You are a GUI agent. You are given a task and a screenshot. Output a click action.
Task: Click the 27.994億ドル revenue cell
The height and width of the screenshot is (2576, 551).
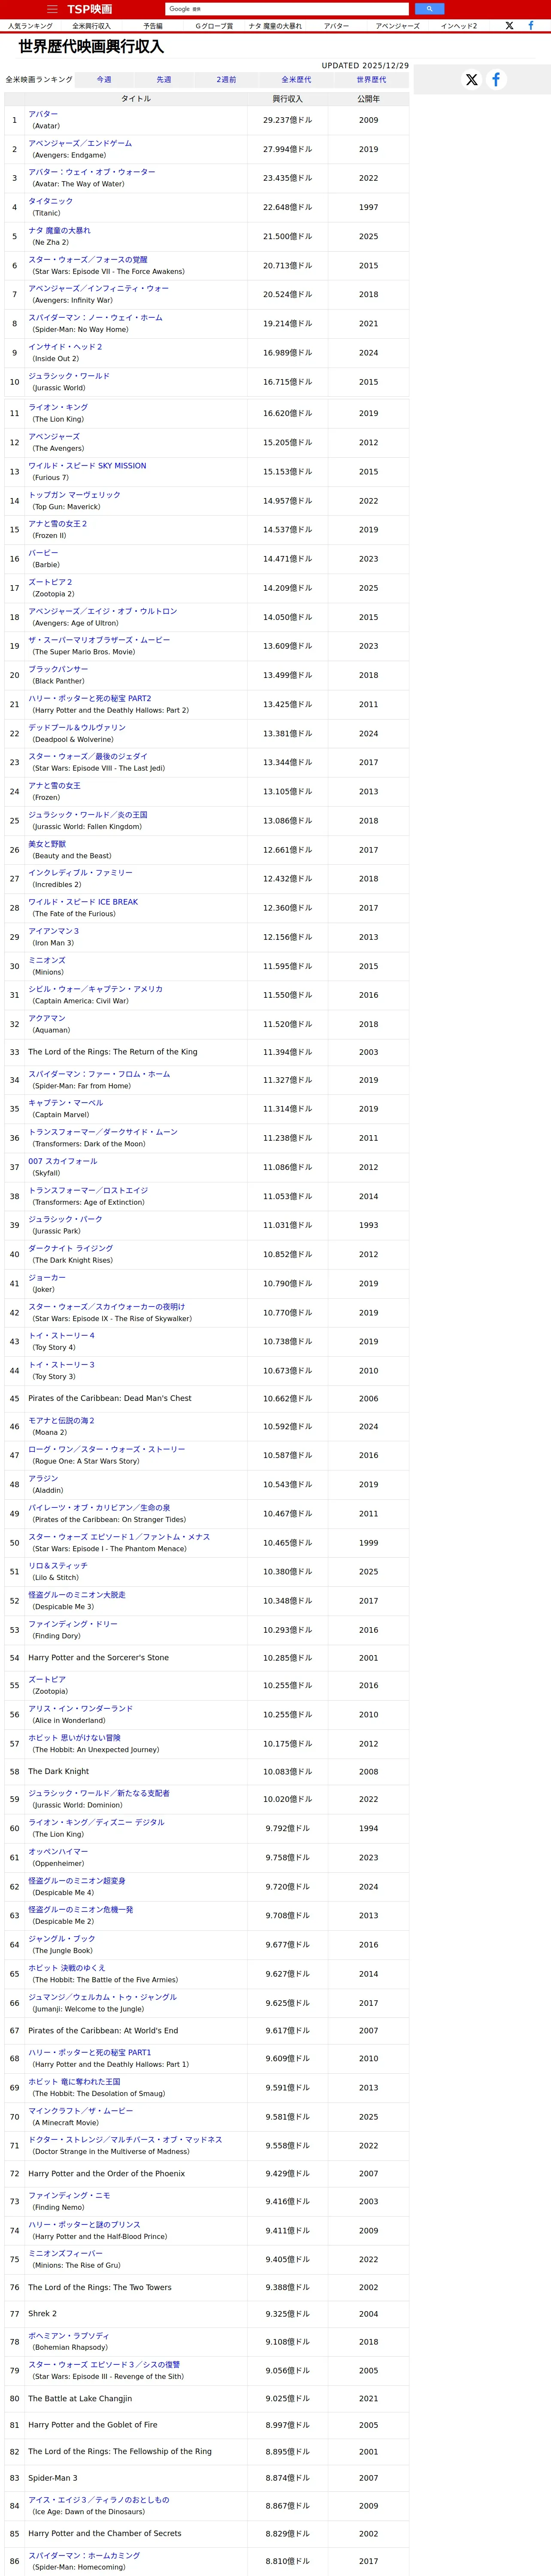coord(287,149)
